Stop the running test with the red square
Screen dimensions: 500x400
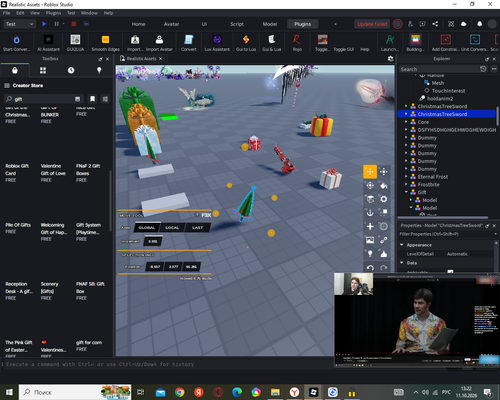tap(74, 24)
